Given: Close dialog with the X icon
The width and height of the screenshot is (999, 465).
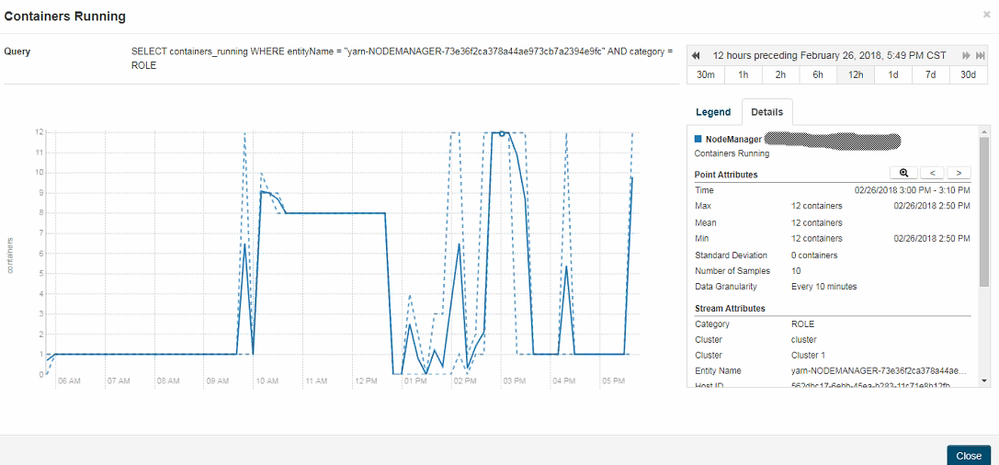Looking at the screenshot, I should point(987,13).
